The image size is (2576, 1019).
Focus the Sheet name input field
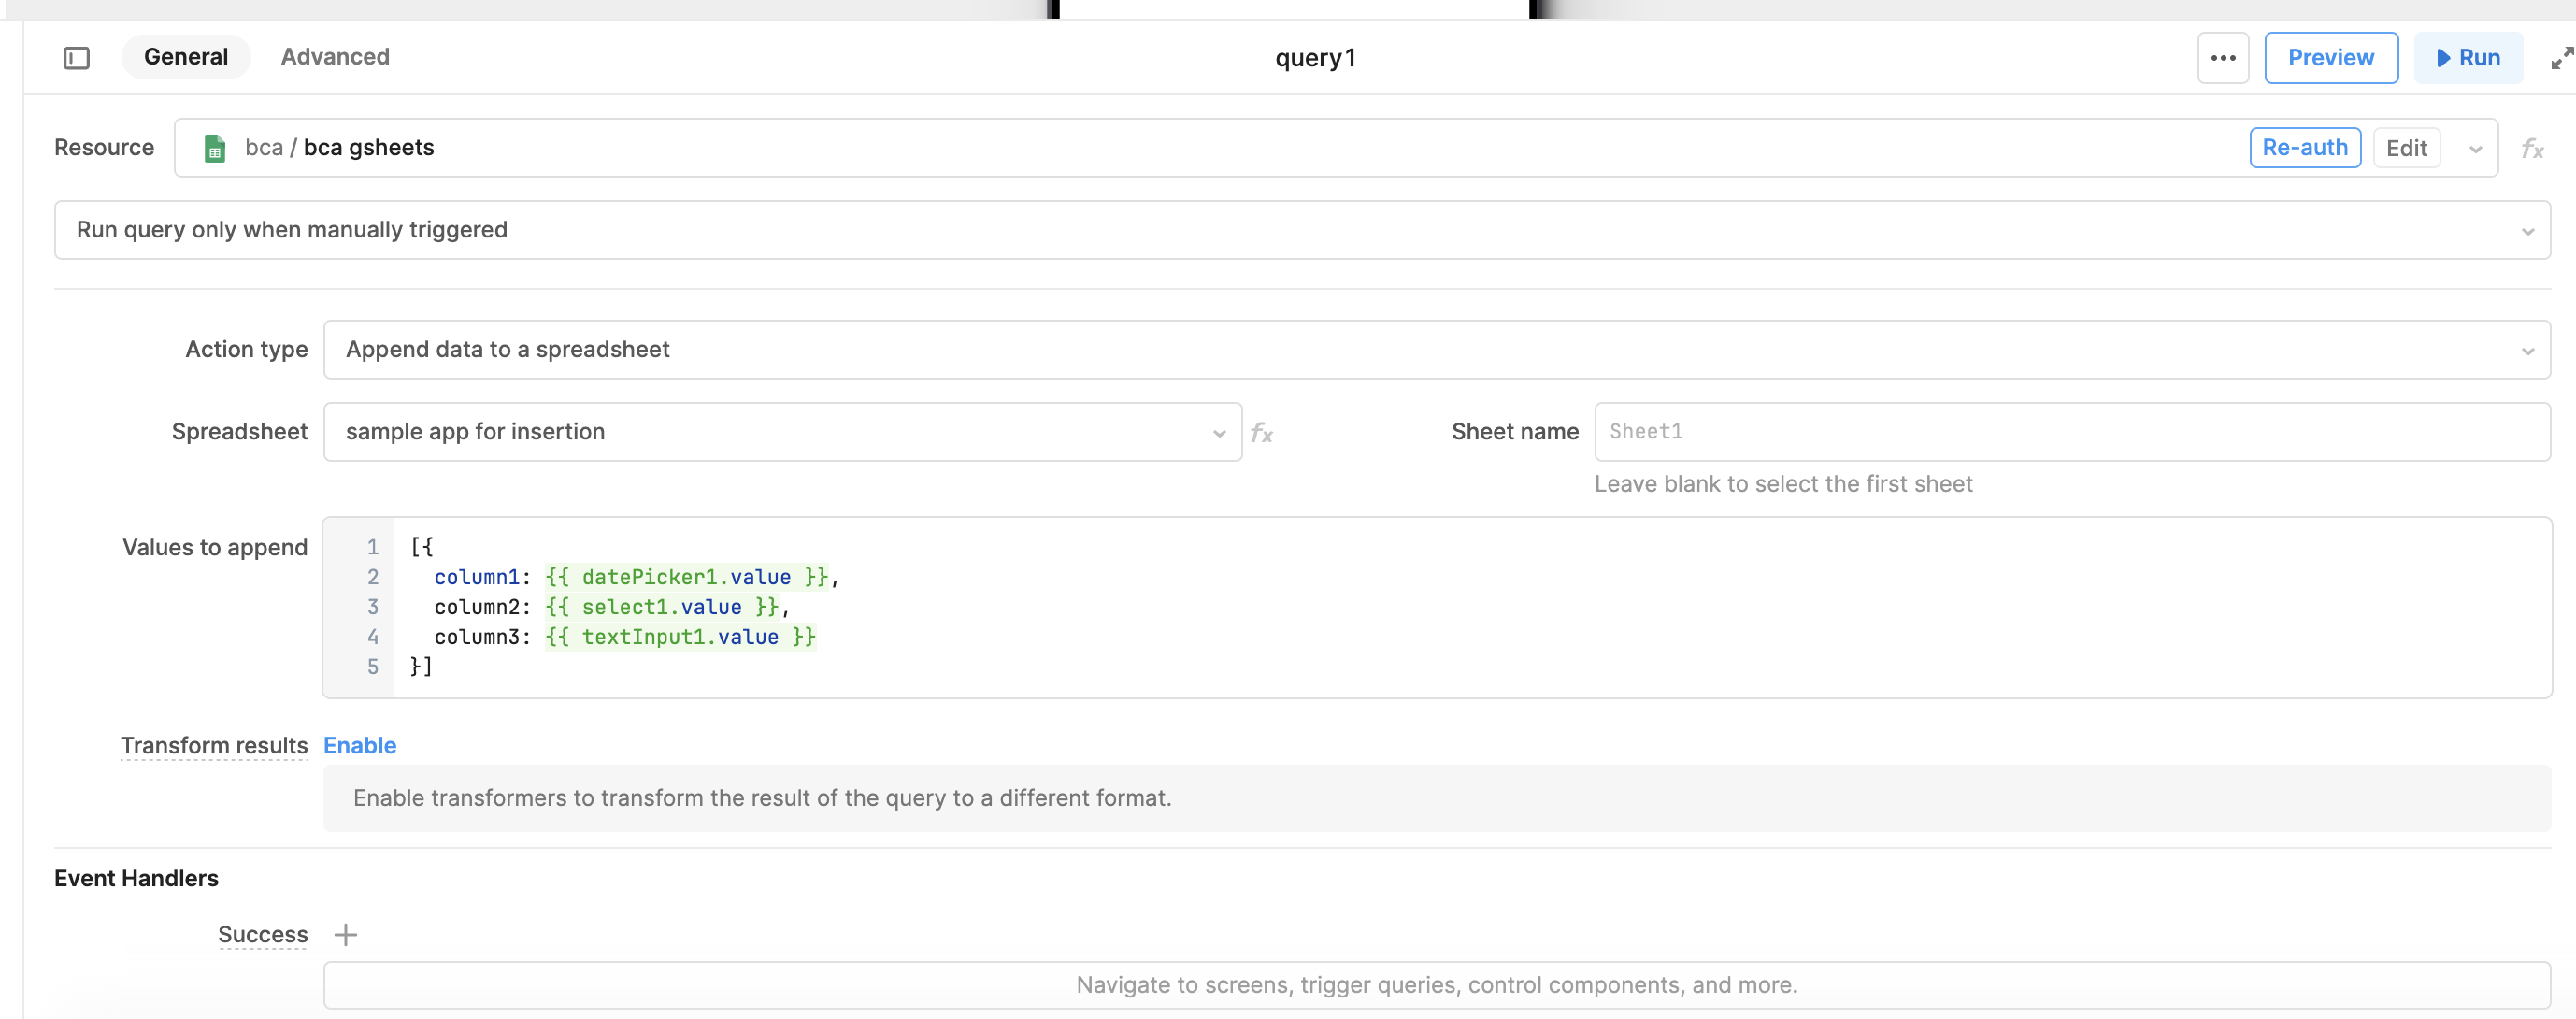click(x=2072, y=432)
